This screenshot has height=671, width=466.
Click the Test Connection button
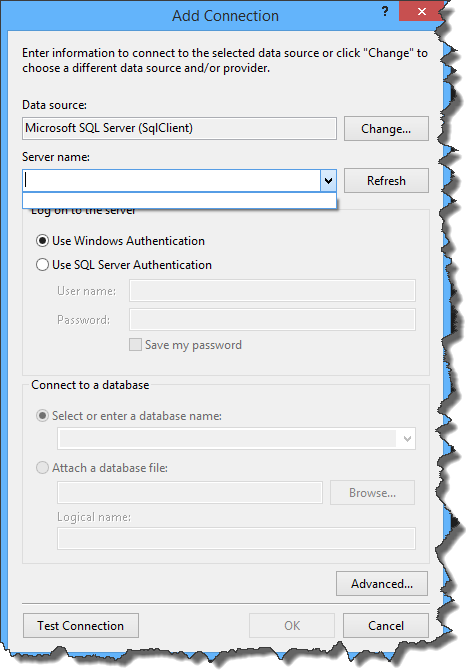click(x=80, y=626)
